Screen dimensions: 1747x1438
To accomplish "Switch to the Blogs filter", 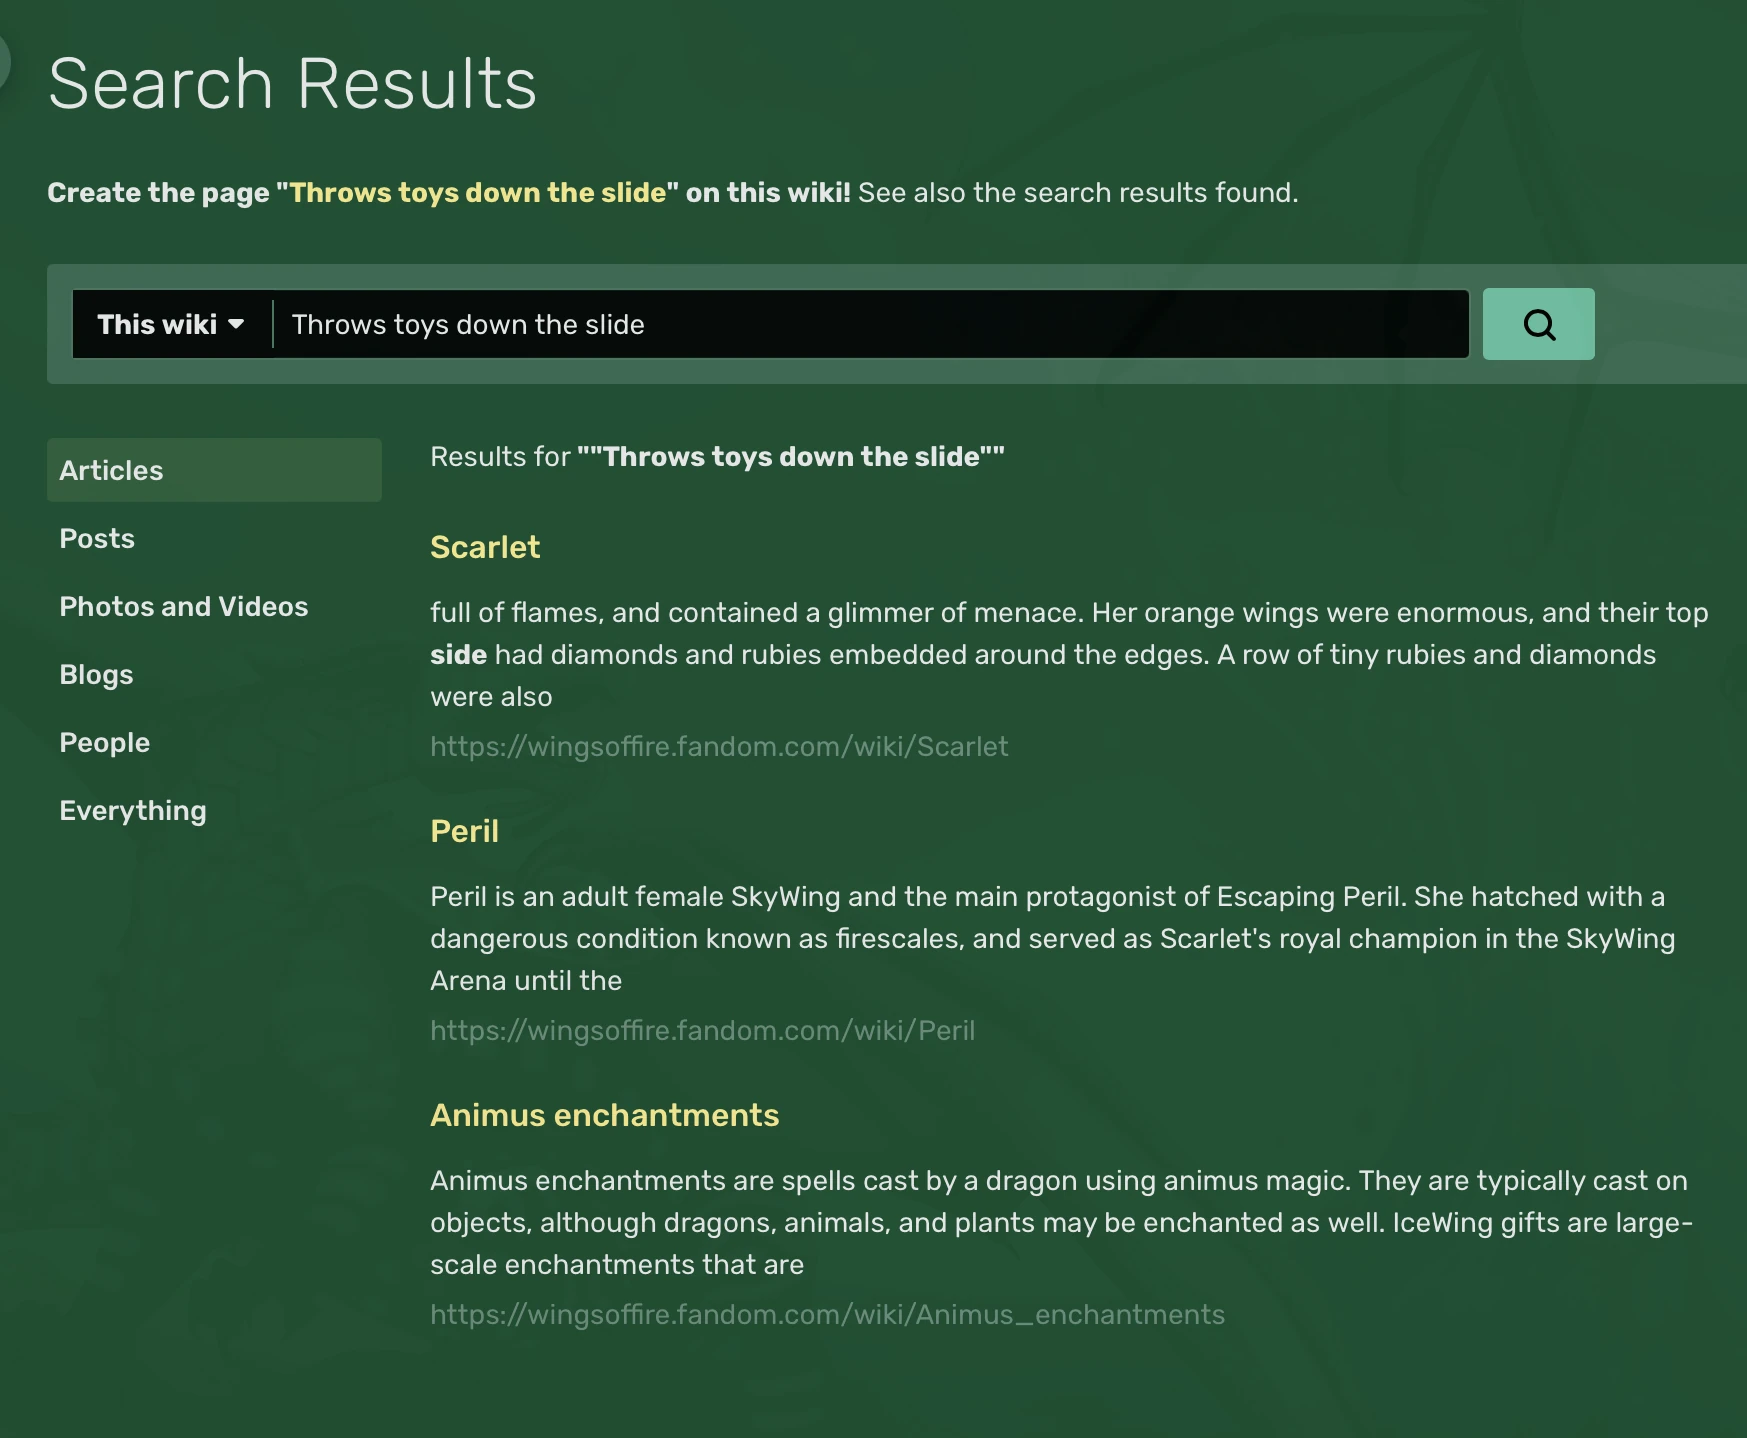I will 96,674.
